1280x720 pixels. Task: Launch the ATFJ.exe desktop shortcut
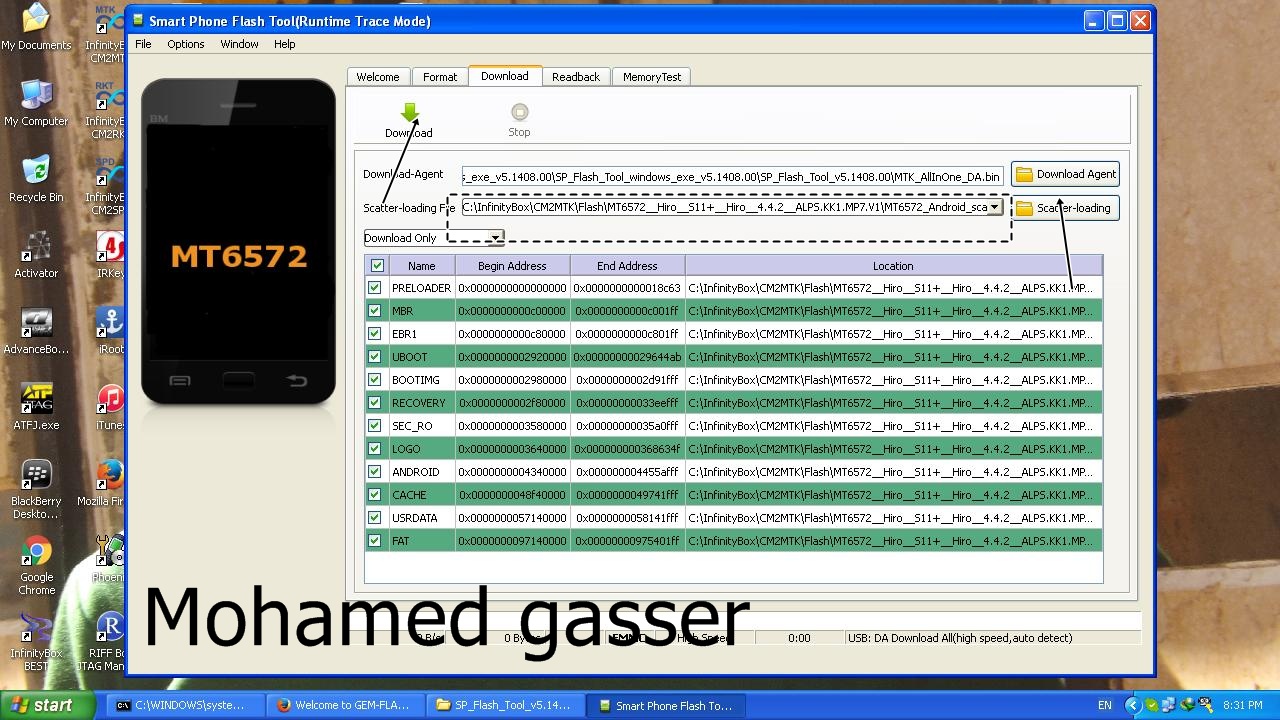[x=36, y=407]
